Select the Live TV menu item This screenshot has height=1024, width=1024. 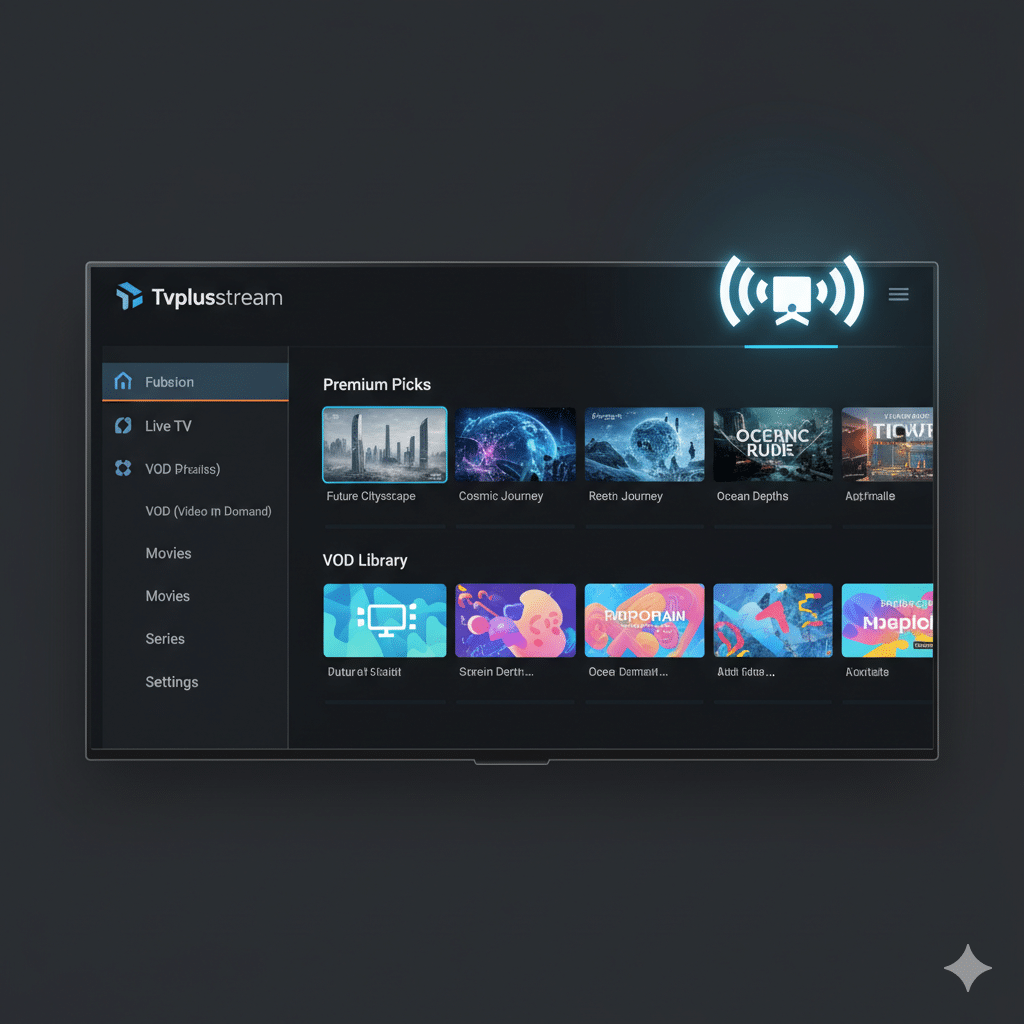168,426
